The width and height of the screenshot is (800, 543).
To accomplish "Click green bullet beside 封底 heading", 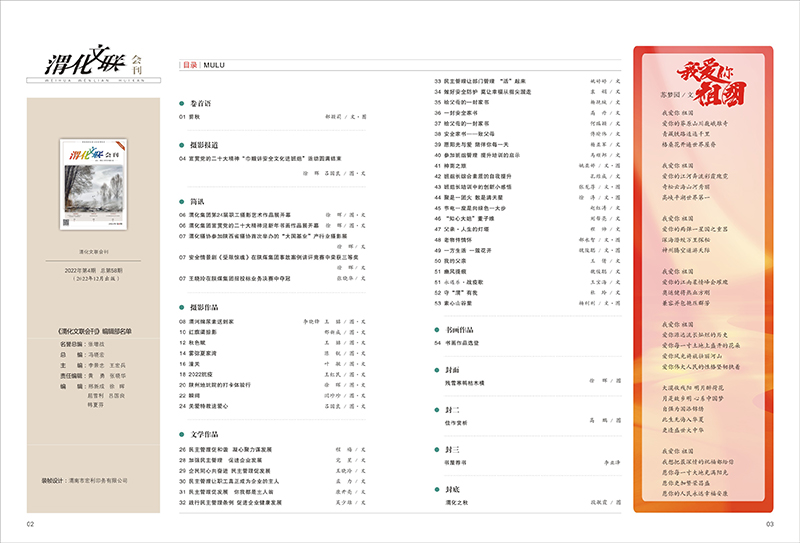I will (438, 489).
